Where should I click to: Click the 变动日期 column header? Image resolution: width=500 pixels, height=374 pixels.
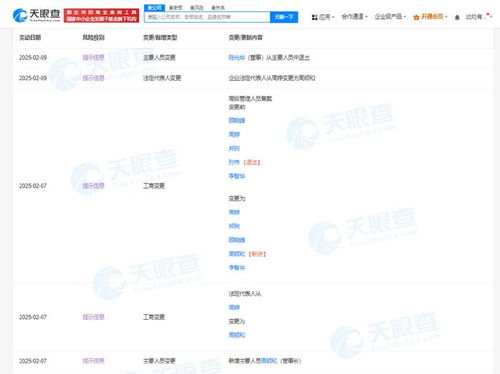click(x=30, y=37)
